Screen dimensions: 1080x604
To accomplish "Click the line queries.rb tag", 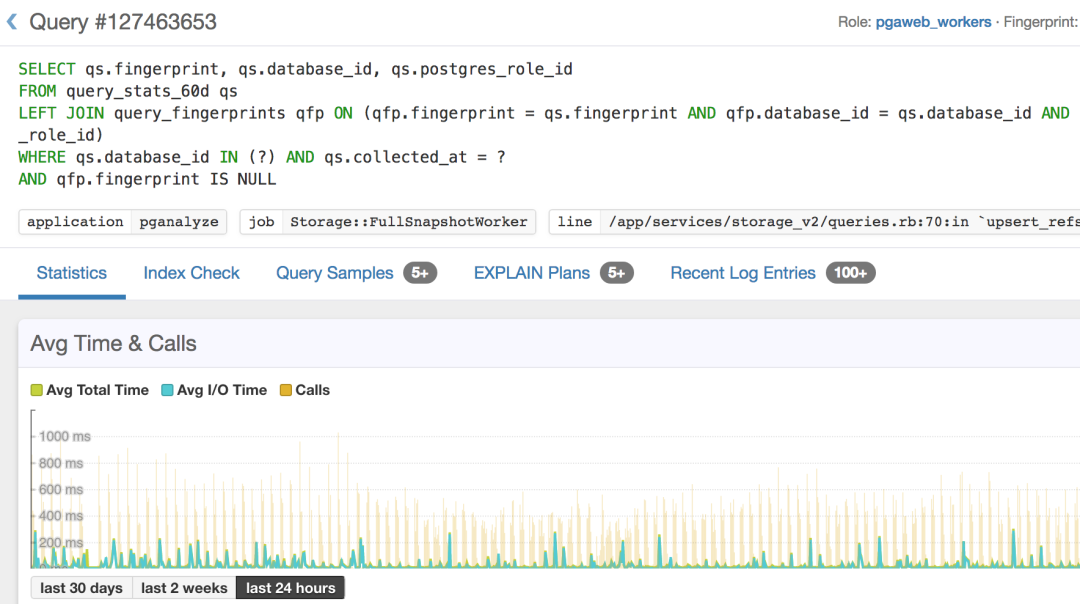I will click(814, 222).
